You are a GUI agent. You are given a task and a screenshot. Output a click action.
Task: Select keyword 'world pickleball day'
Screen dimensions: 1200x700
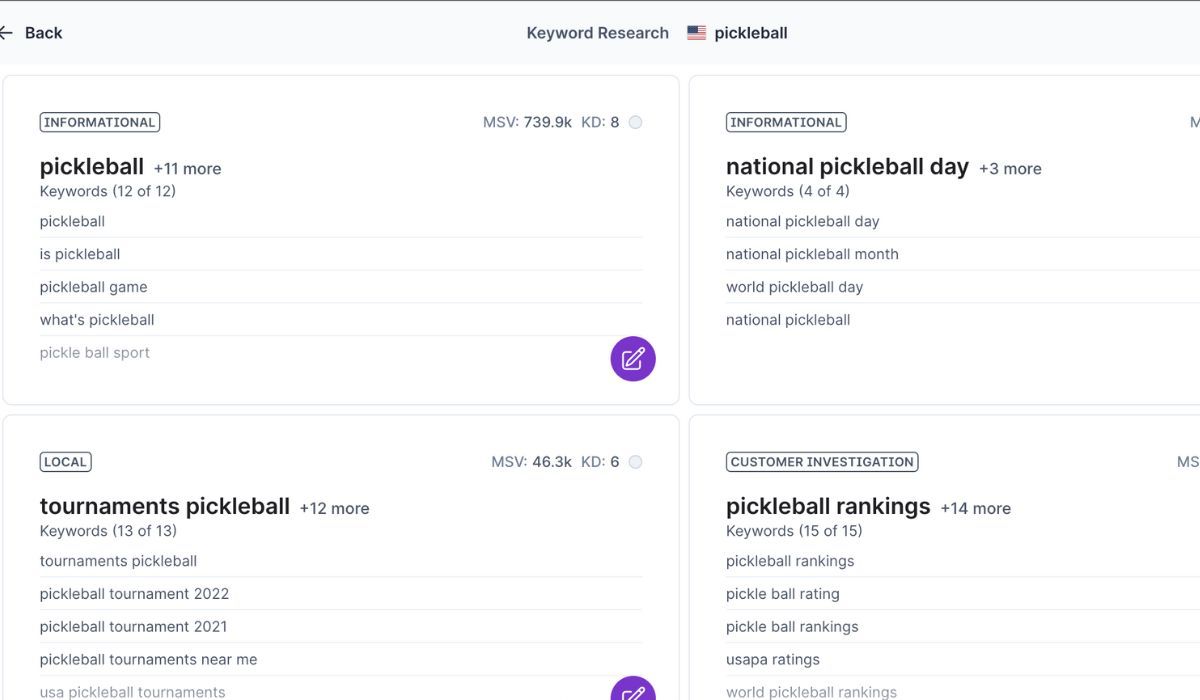click(x=794, y=287)
